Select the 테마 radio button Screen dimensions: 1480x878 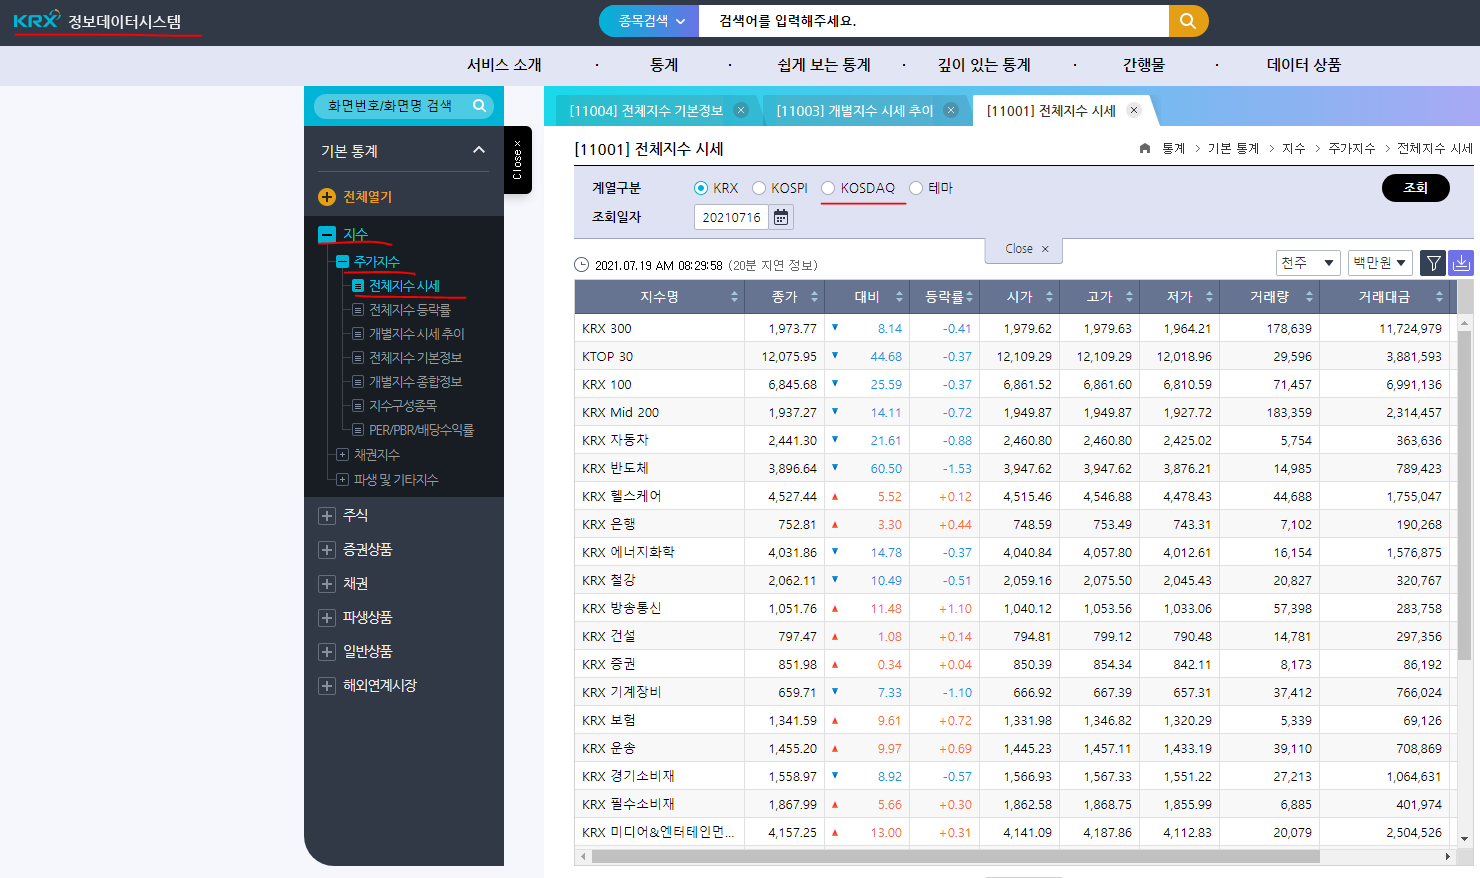tap(916, 188)
